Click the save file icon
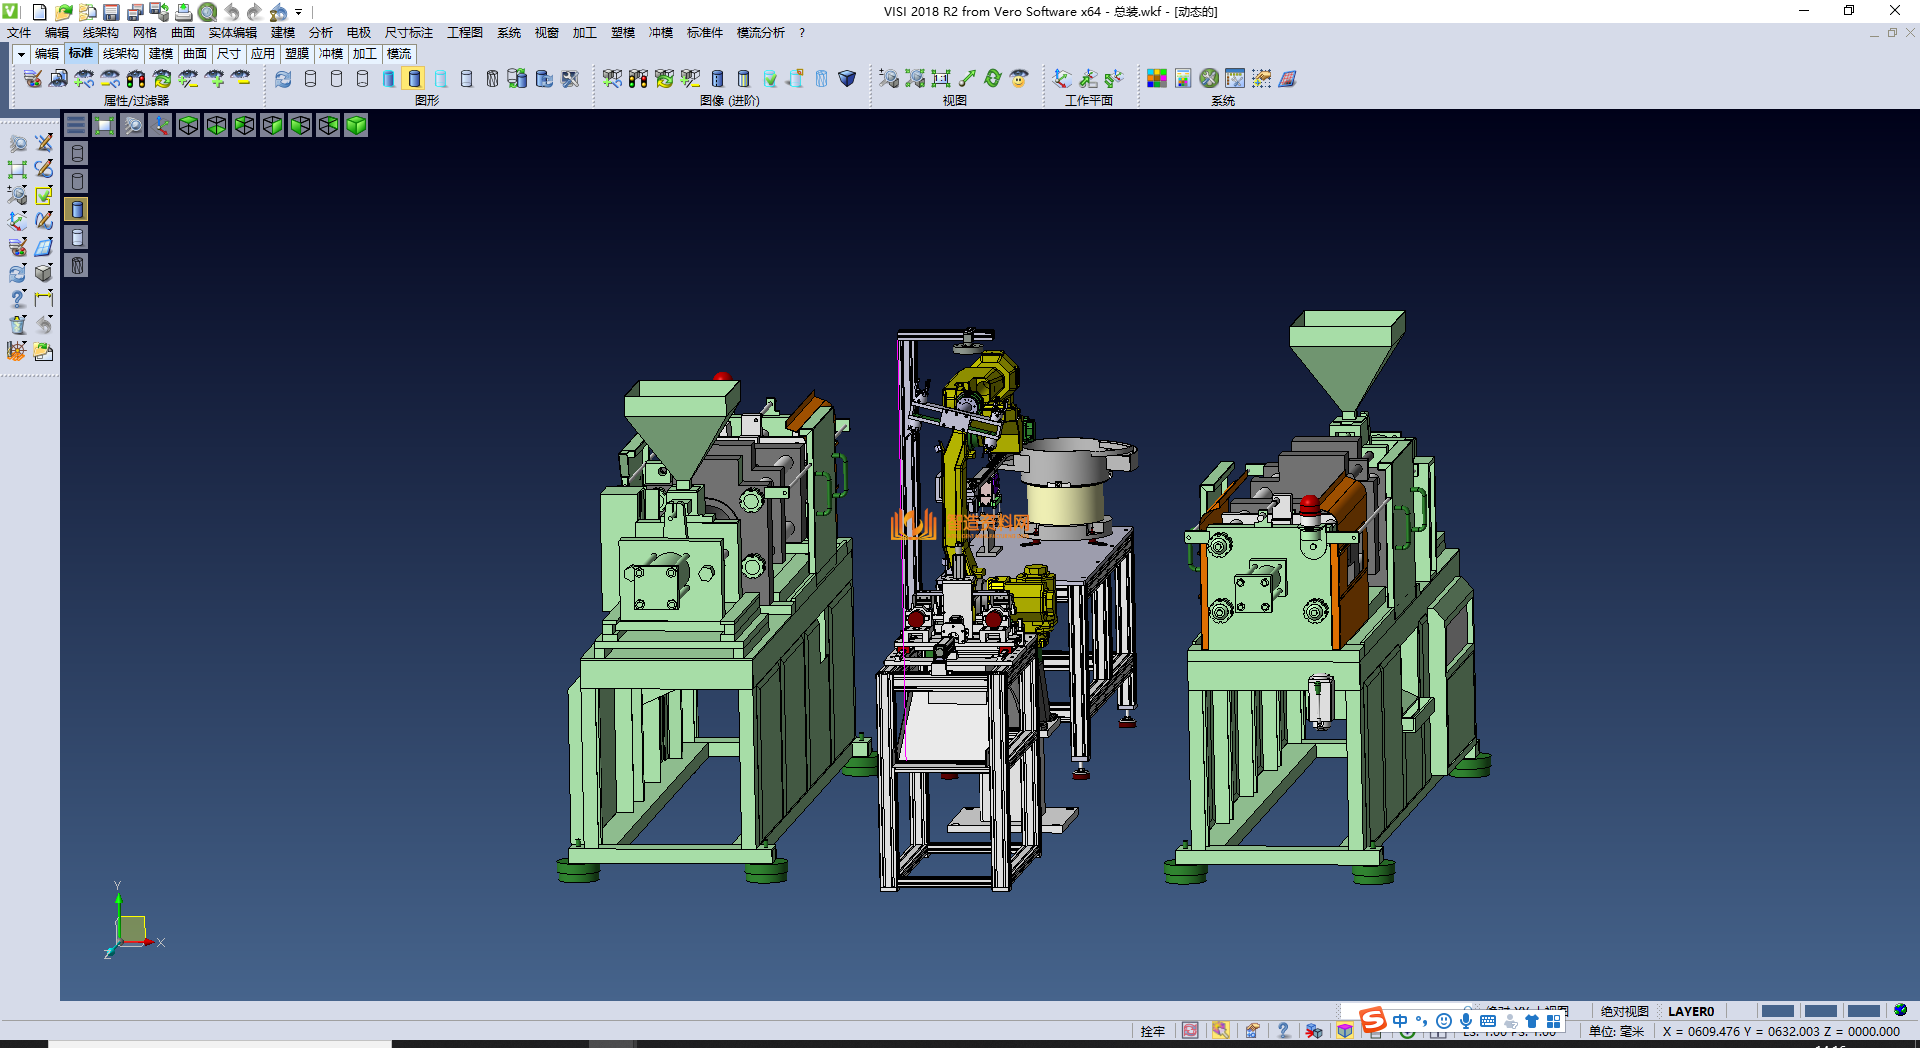Screen dimensions: 1920x1048 coord(111,12)
